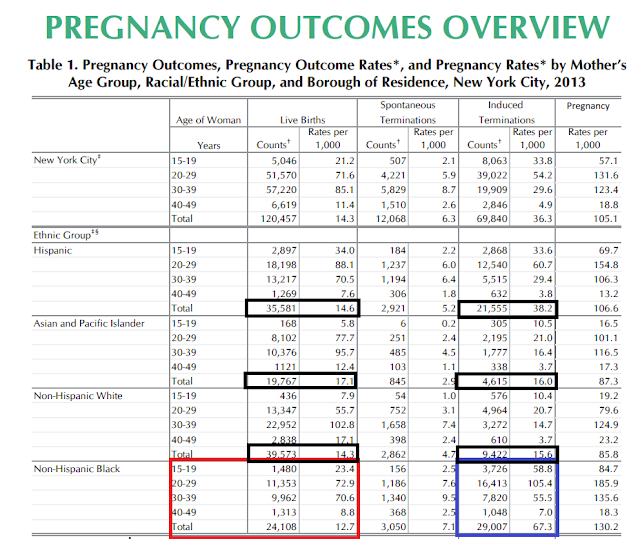Click the 'Years' subheader
This screenshot has width=640, height=539.
(x=209, y=146)
